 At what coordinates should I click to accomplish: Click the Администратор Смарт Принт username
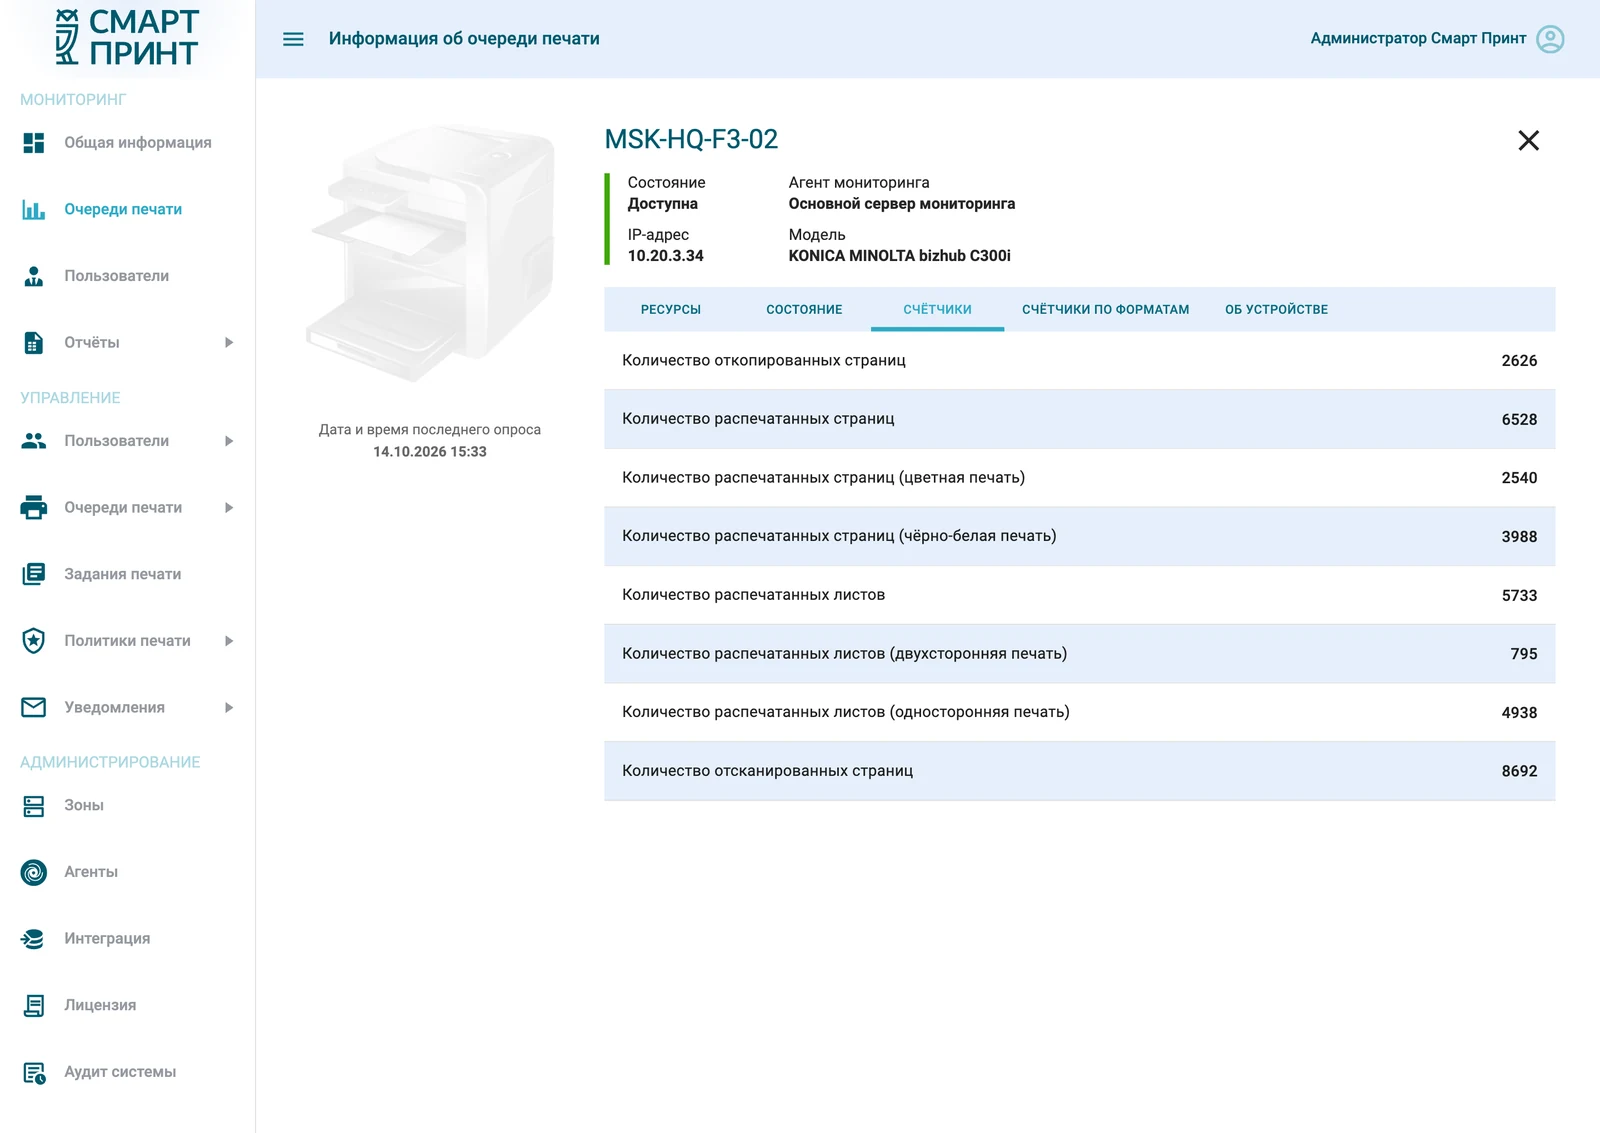(1418, 39)
